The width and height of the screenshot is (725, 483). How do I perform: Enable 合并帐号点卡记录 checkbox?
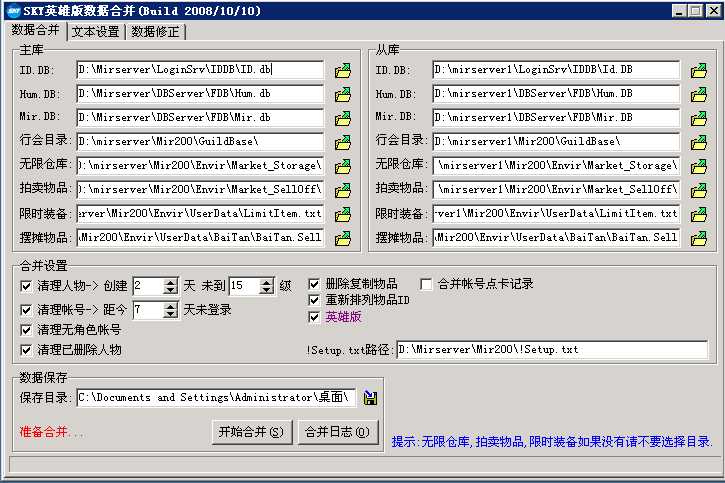click(426, 284)
